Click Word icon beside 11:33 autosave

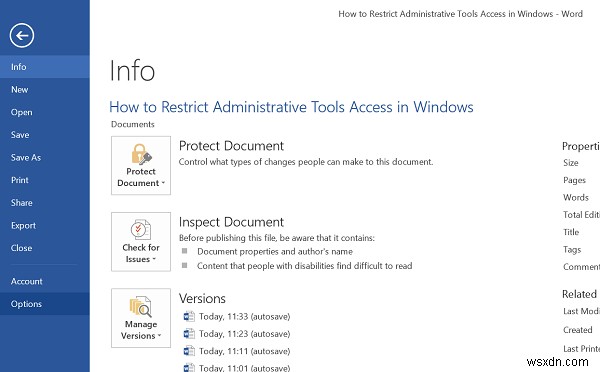[x=189, y=317]
